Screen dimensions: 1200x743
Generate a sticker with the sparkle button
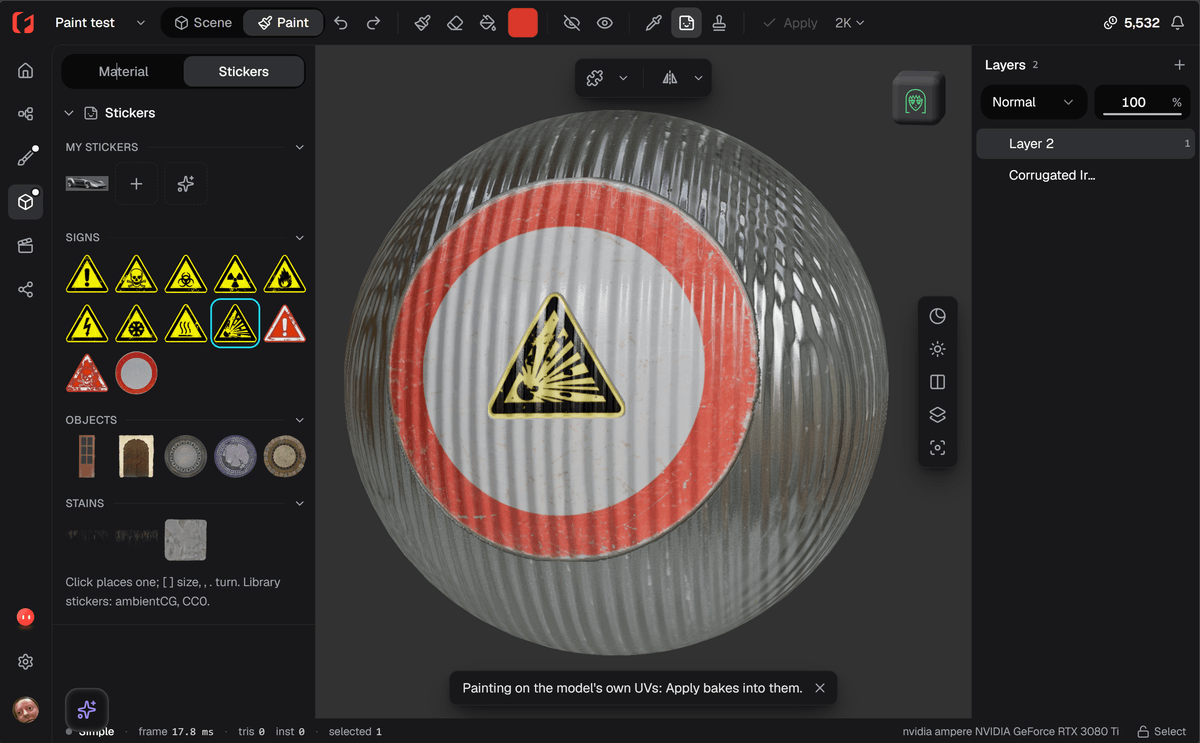pos(186,184)
